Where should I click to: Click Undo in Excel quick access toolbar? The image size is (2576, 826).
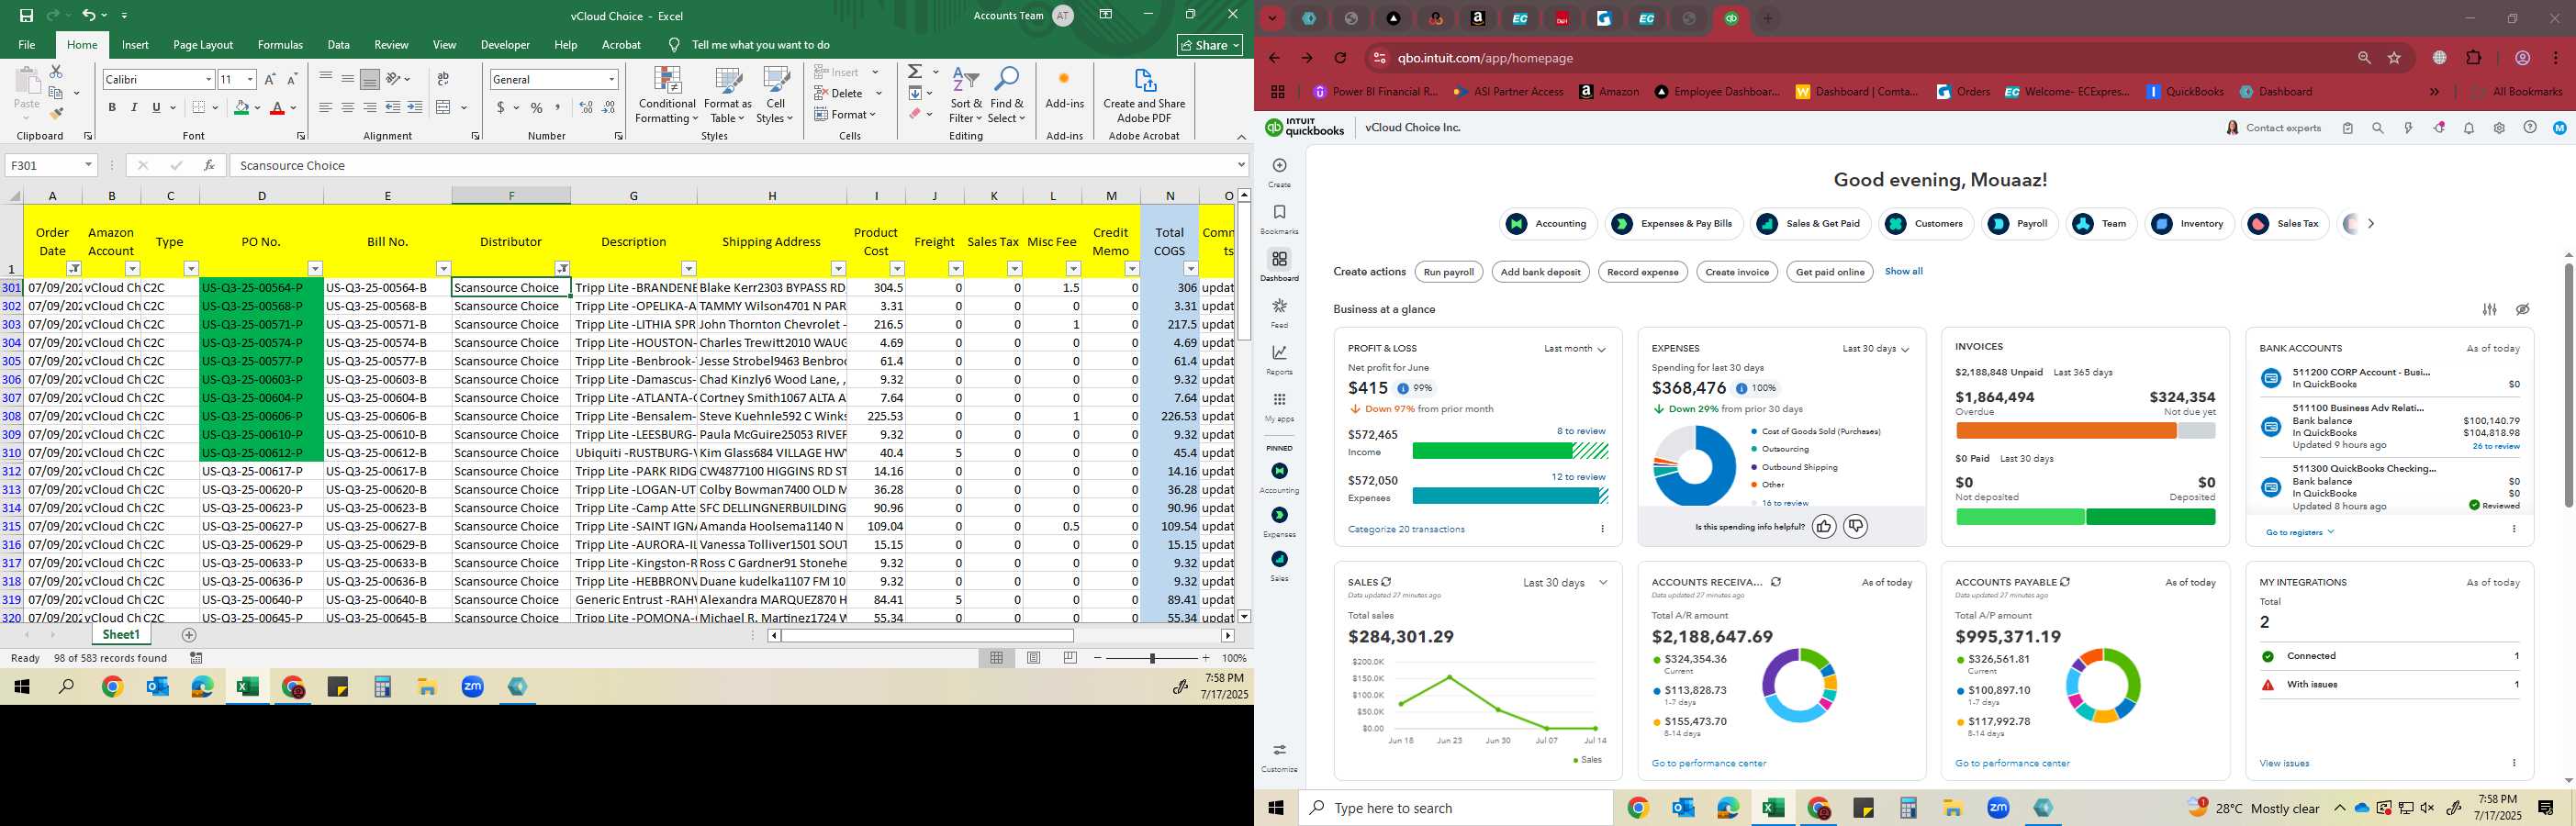coord(89,15)
